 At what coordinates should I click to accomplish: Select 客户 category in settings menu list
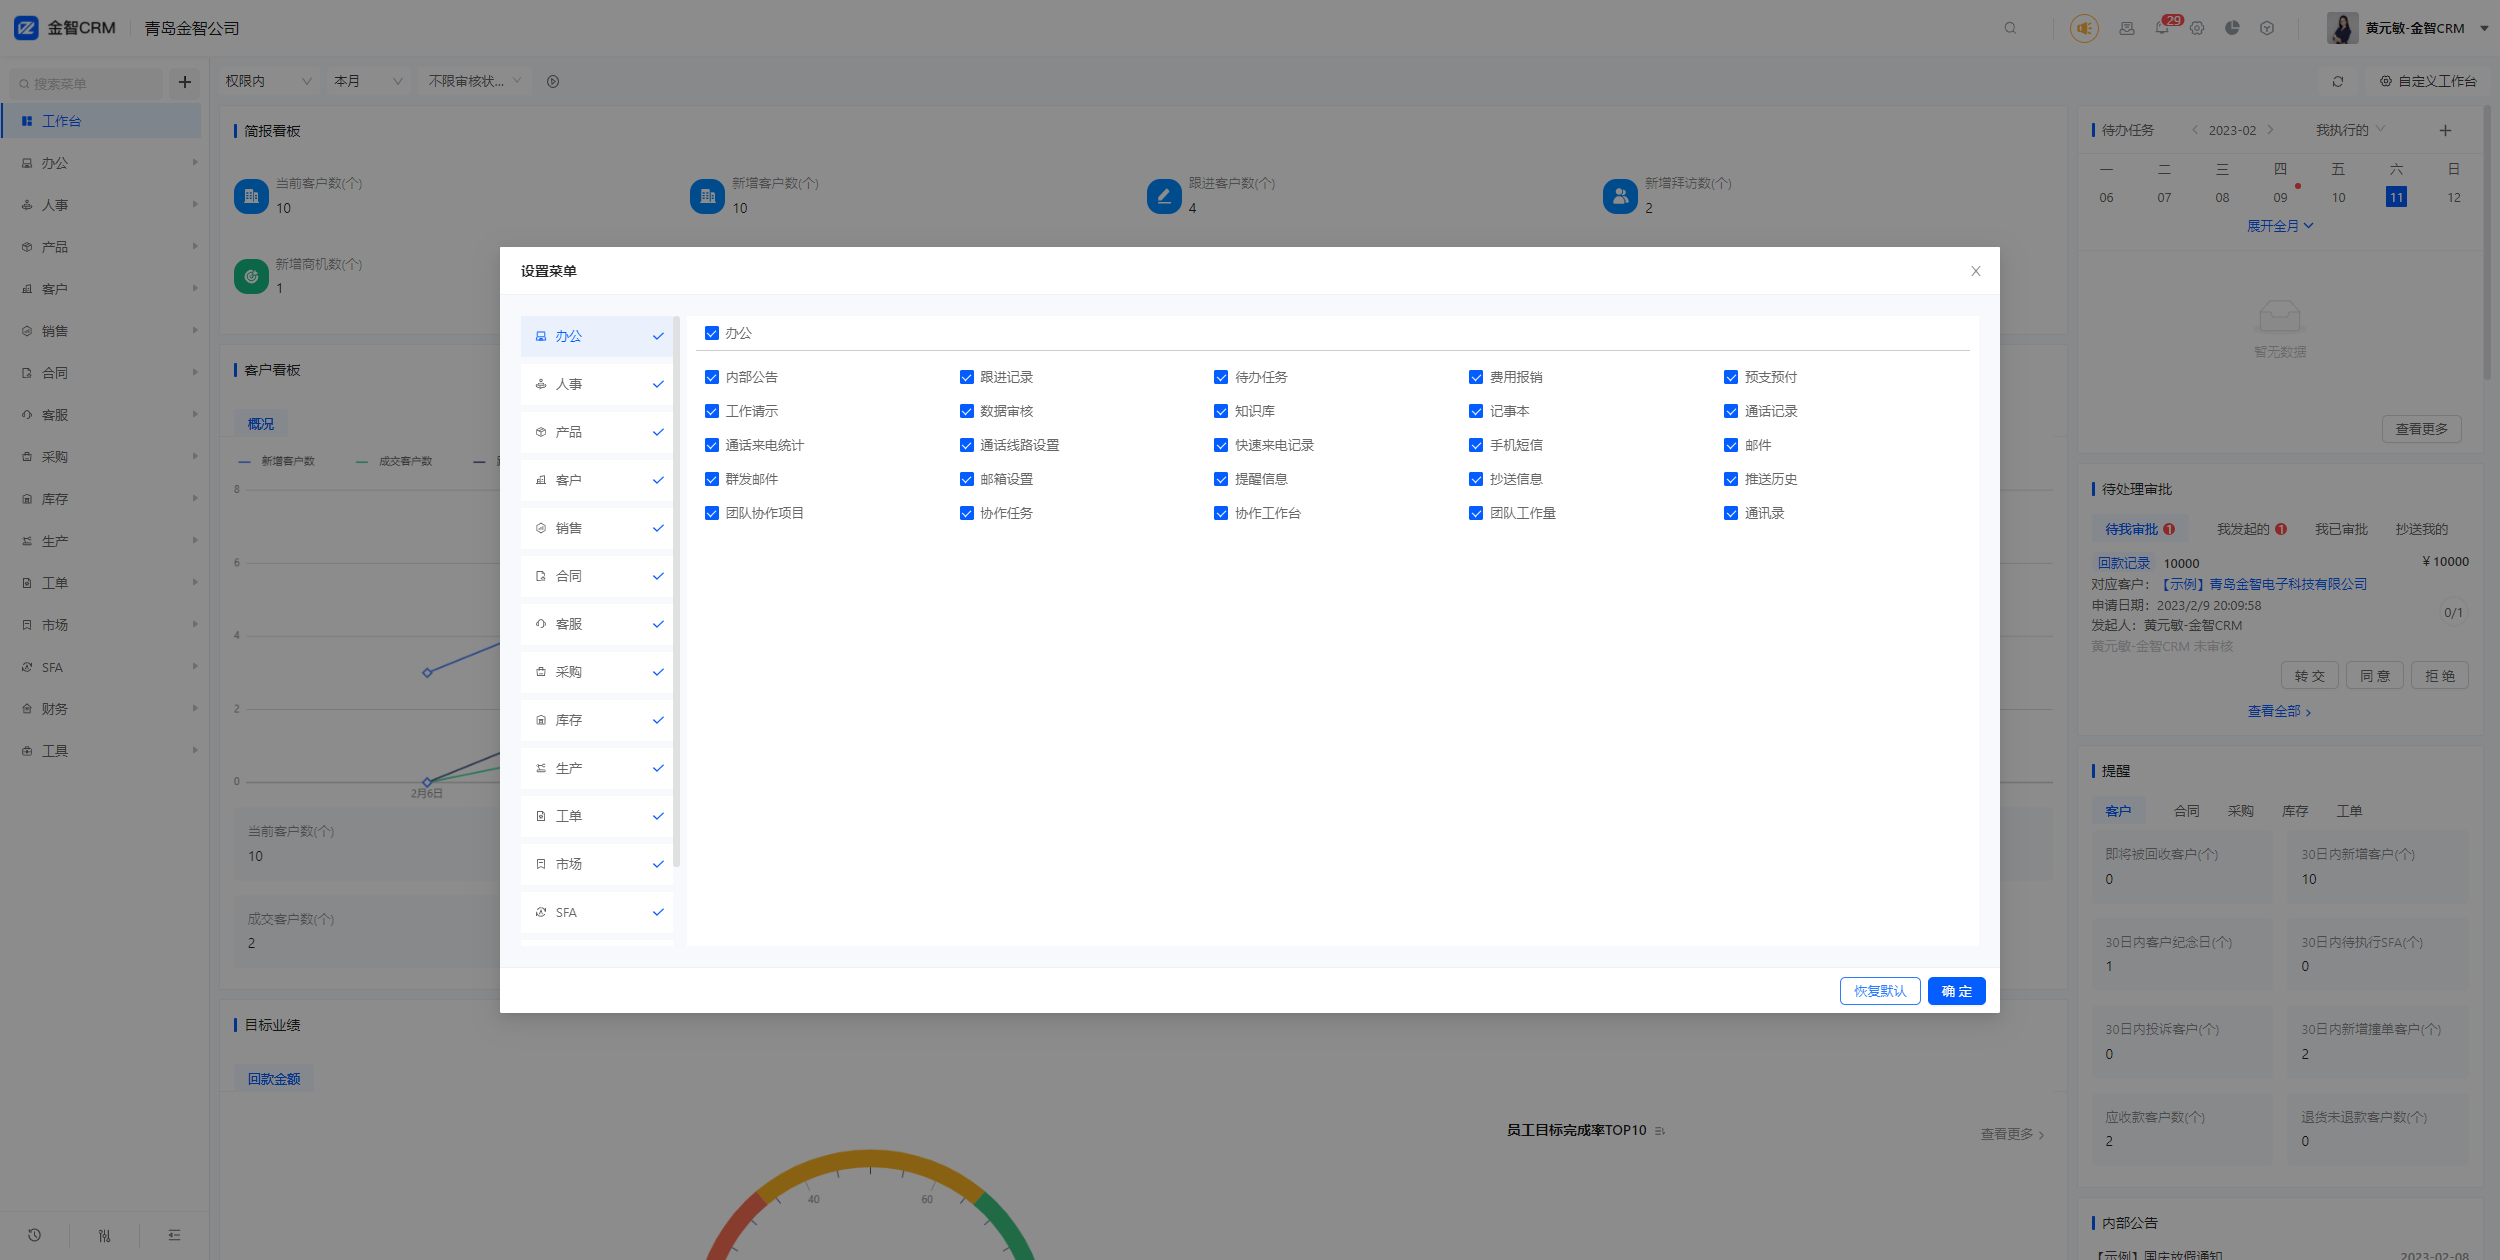pyautogui.click(x=597, y=480)
